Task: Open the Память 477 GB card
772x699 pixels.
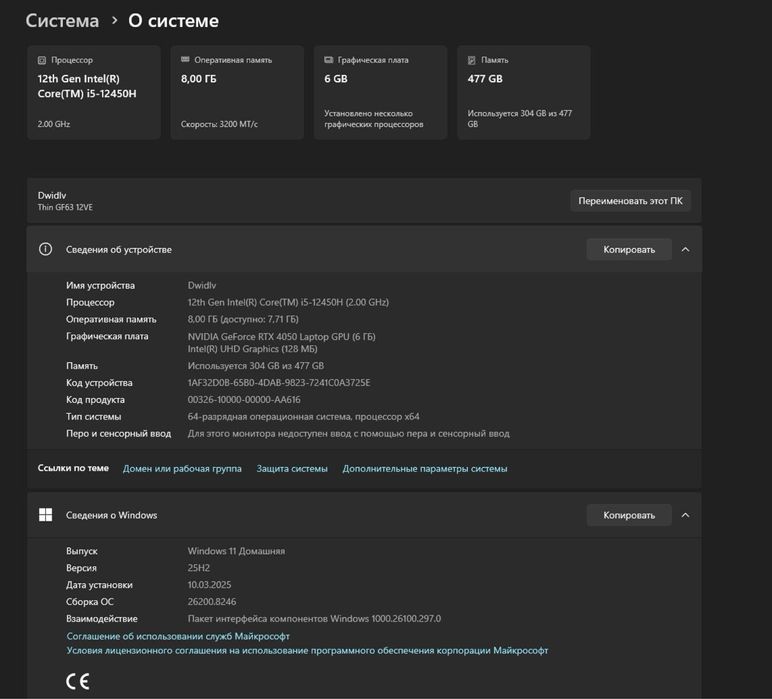Action: pyautogui.click(x=523, y=93)
